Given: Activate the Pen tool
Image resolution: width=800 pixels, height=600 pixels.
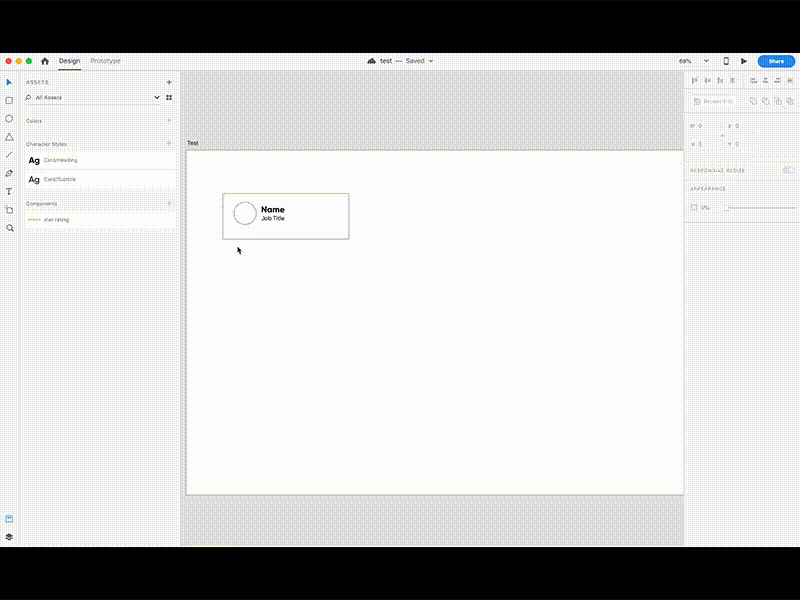Looking at the screenshot, I should tap(9, 173).
